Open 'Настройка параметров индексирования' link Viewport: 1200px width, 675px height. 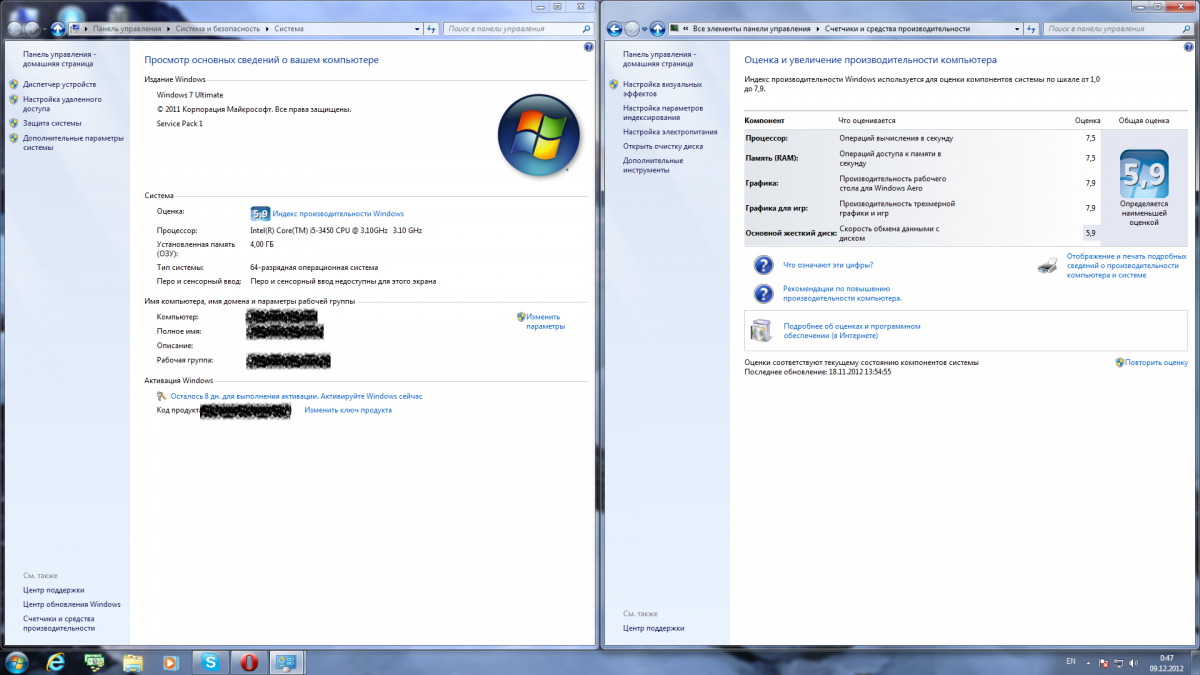(663, 112)
